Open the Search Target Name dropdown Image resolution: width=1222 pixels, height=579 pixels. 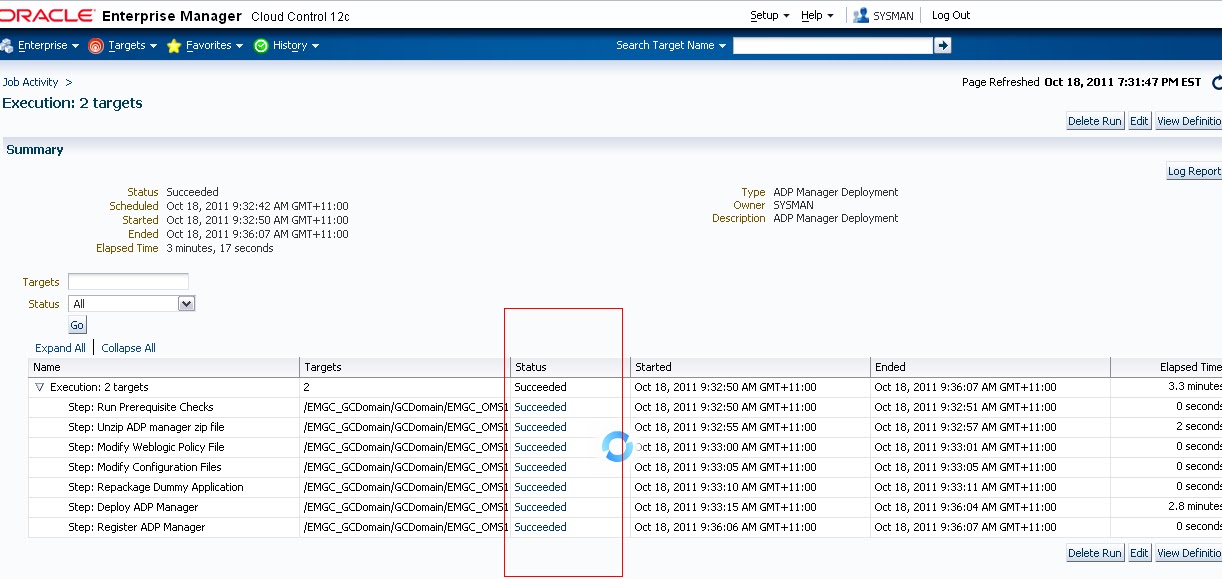tap(671, 46)
